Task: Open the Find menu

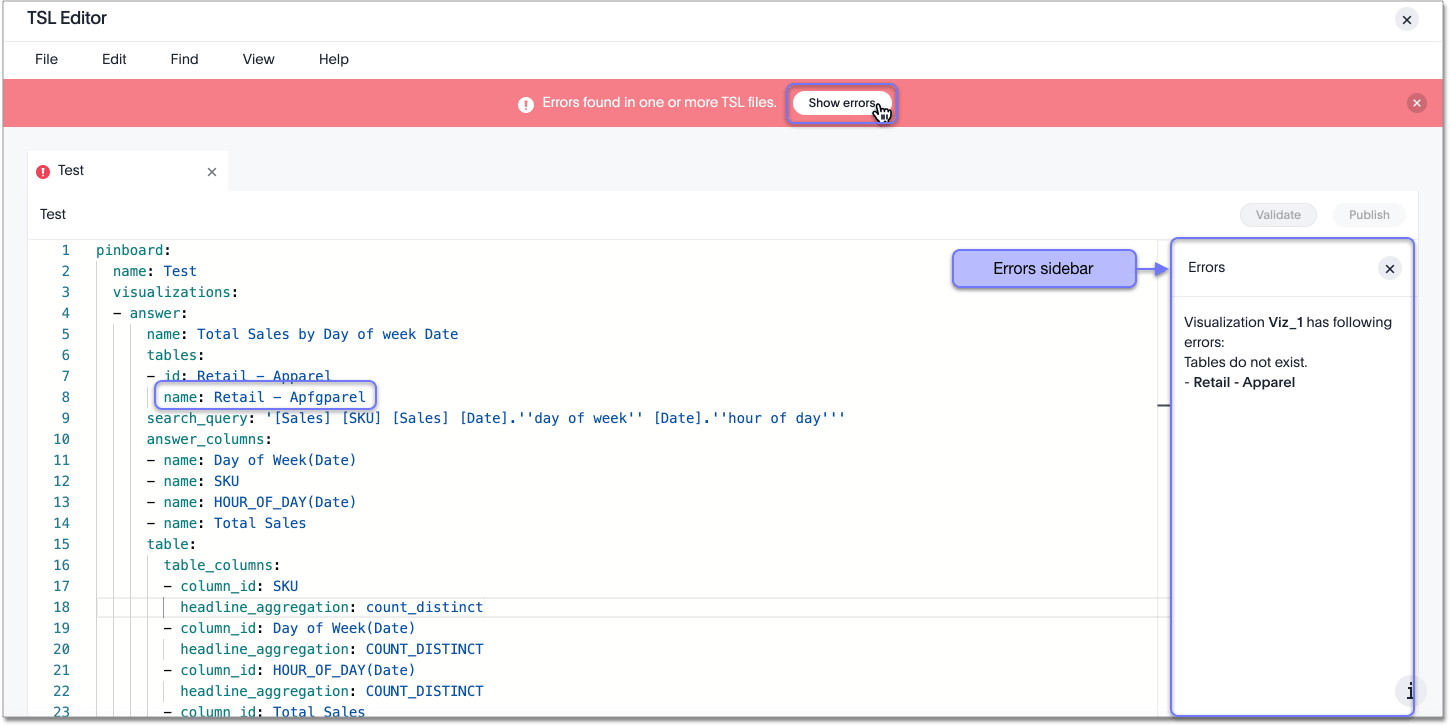Action: pyautogui.click(x=184, y=59)
